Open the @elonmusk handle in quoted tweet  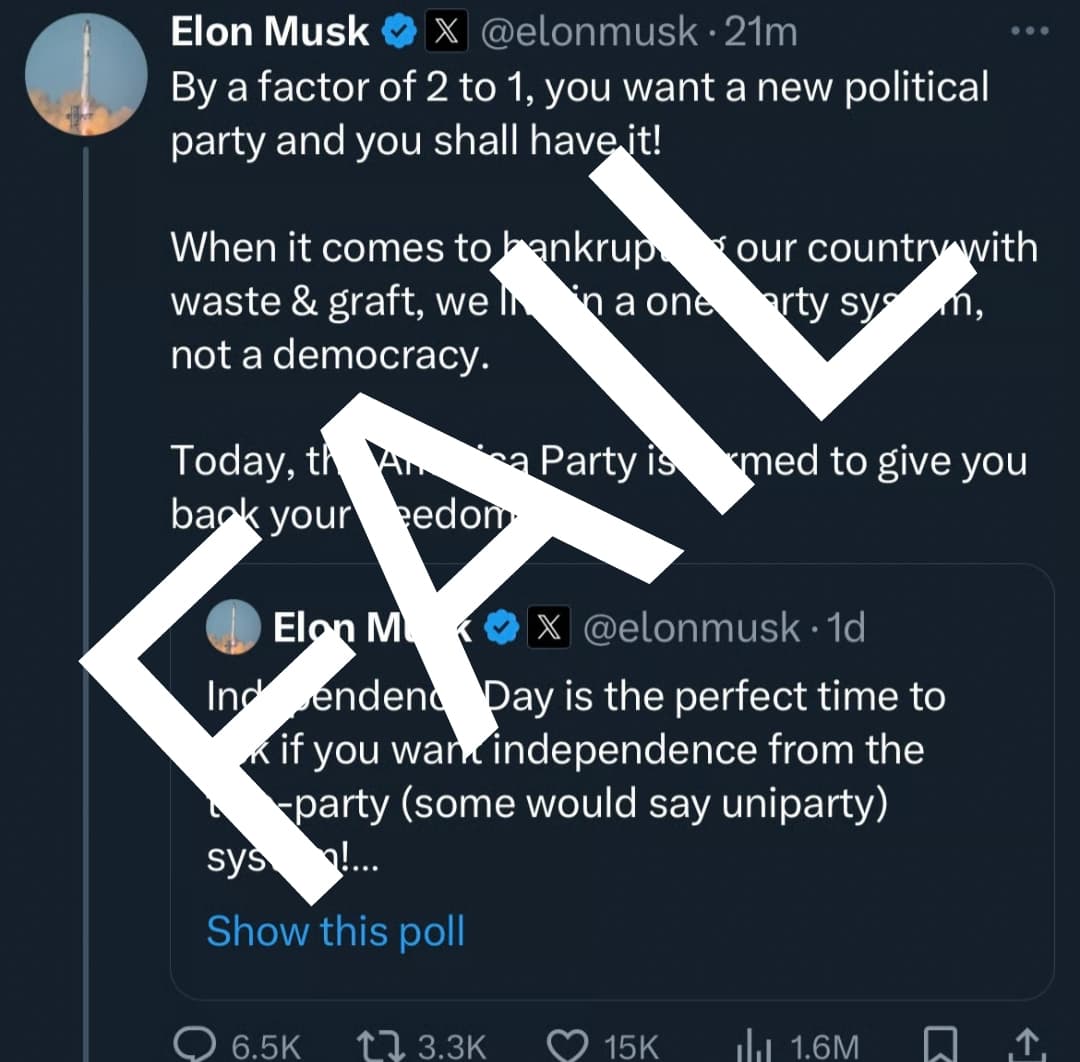[691, 628]
